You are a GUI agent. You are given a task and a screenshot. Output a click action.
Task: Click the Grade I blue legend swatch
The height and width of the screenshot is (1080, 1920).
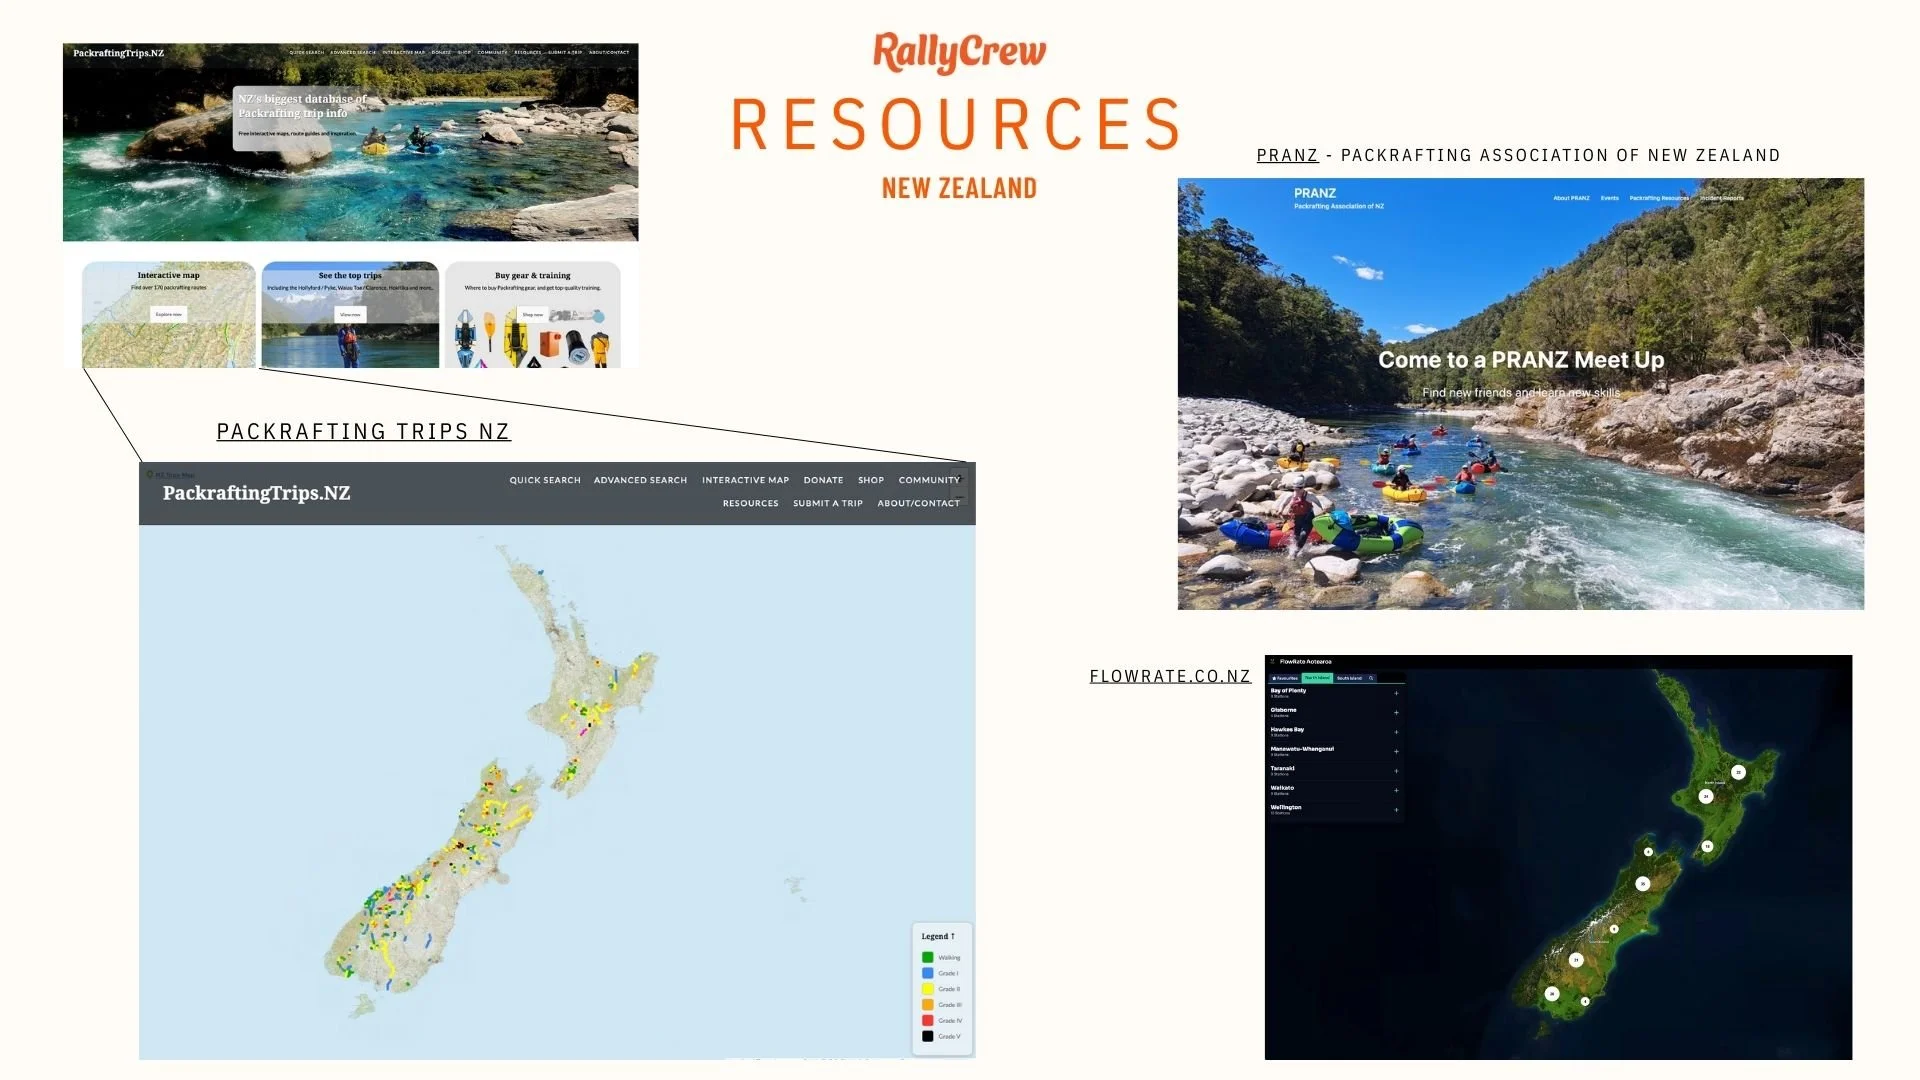click(x=927, y=973)
